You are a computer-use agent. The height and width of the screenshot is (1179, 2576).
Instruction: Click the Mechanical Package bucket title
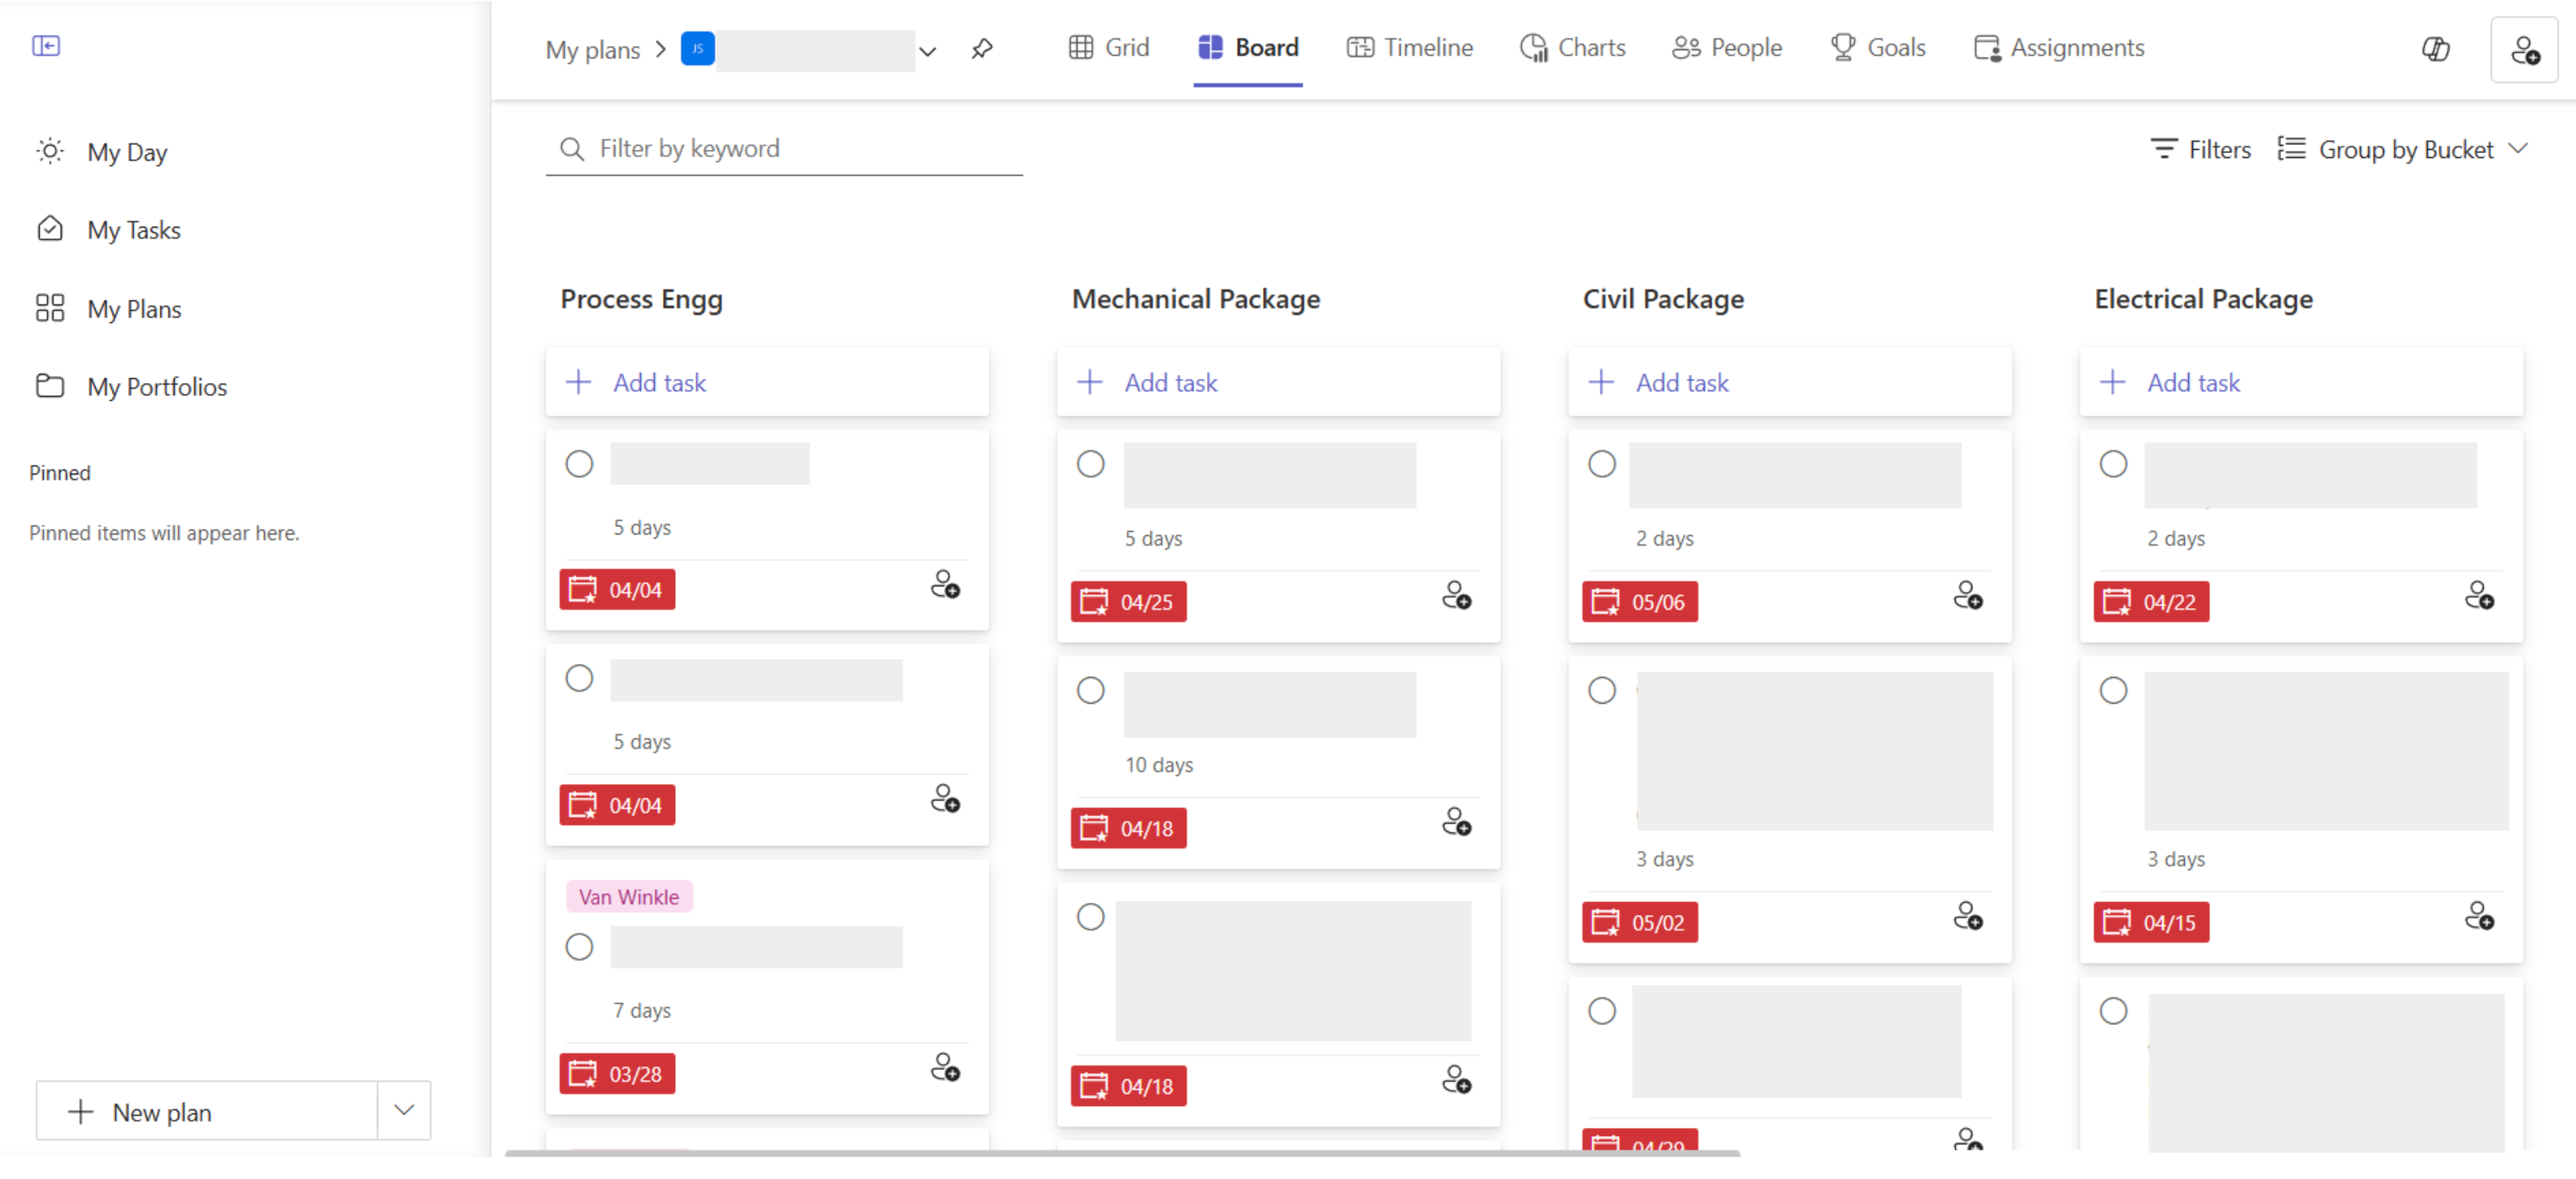(x=1196, y=299)
